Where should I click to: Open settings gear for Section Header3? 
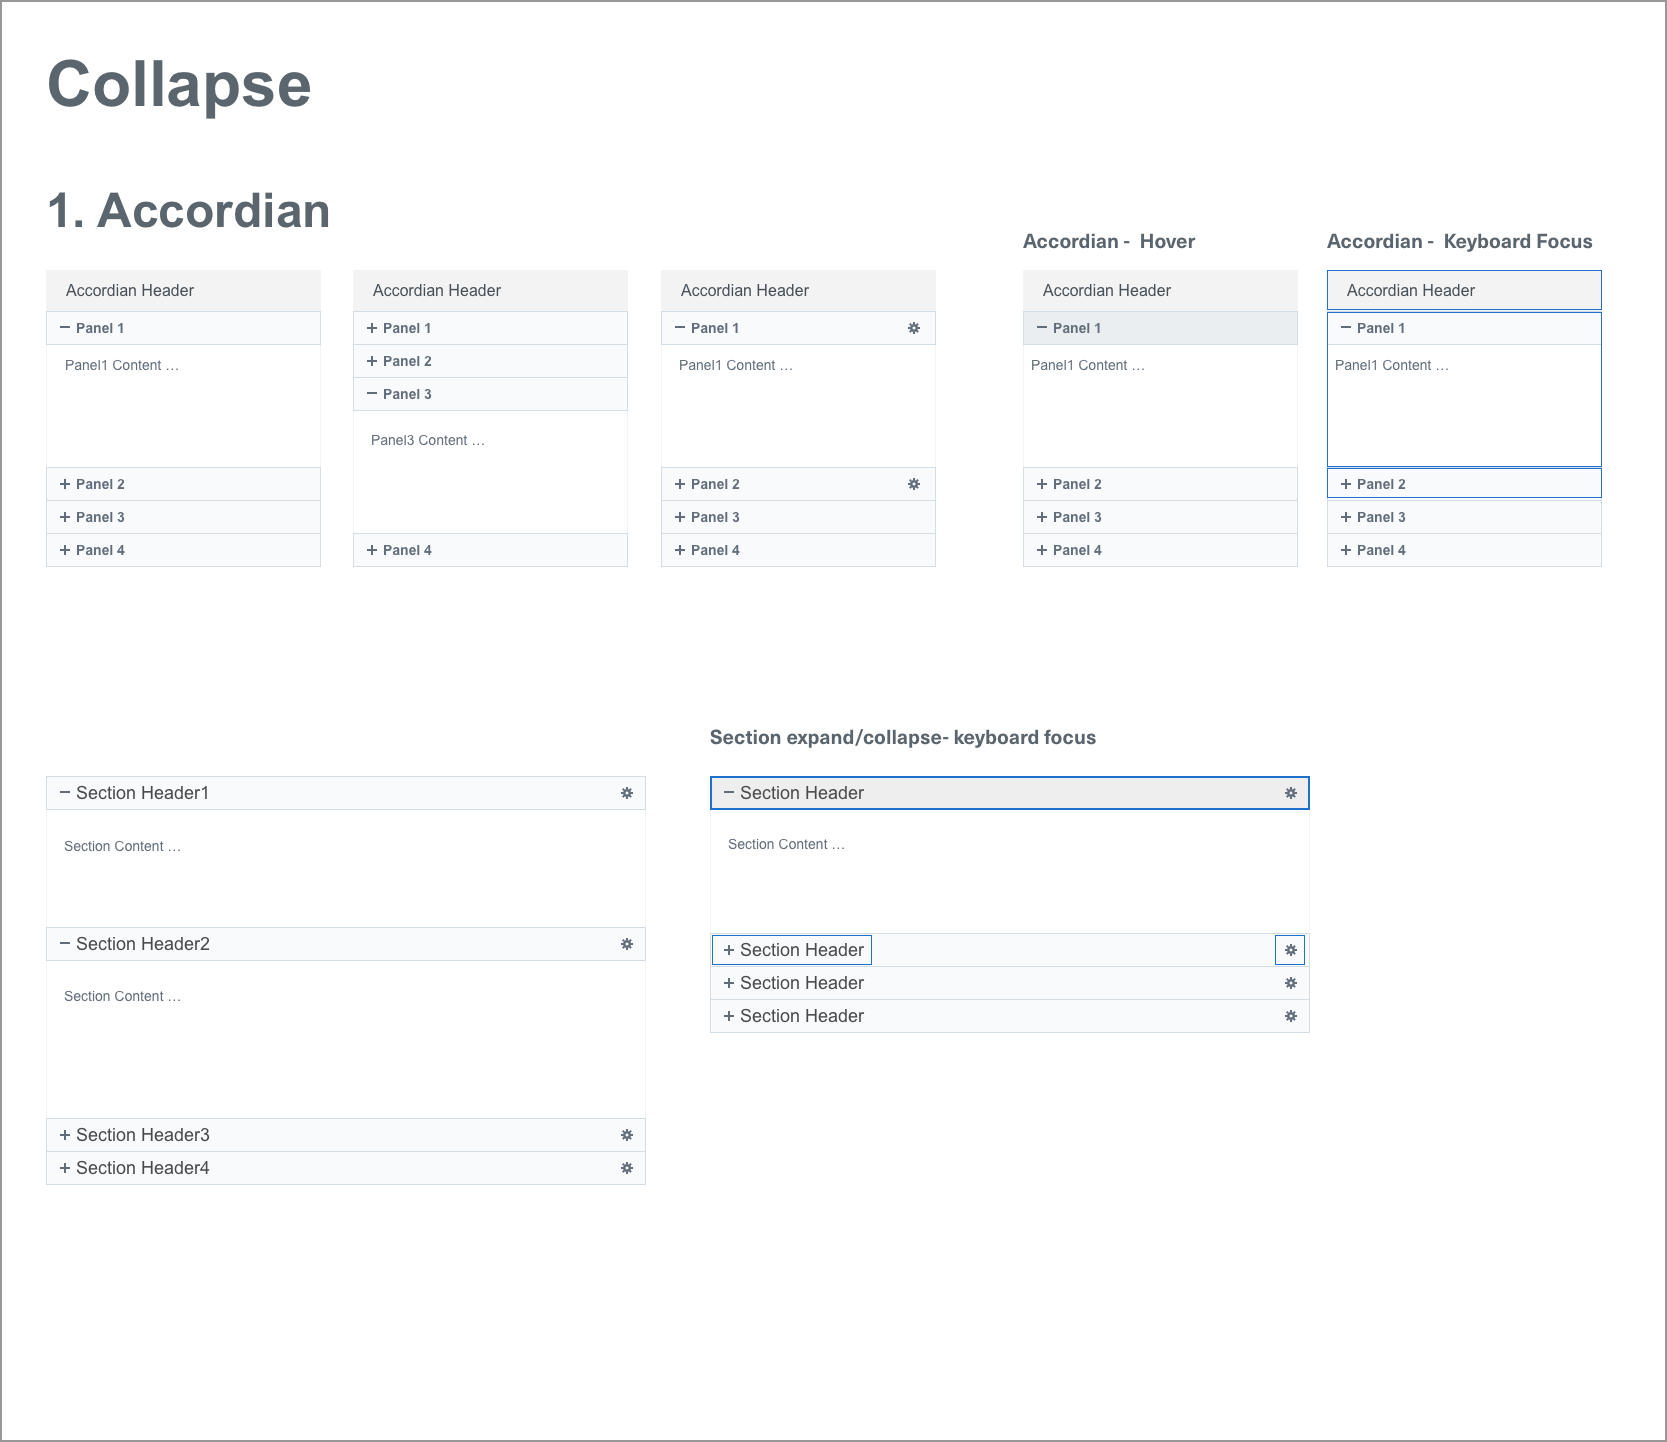coord(627,1135)
